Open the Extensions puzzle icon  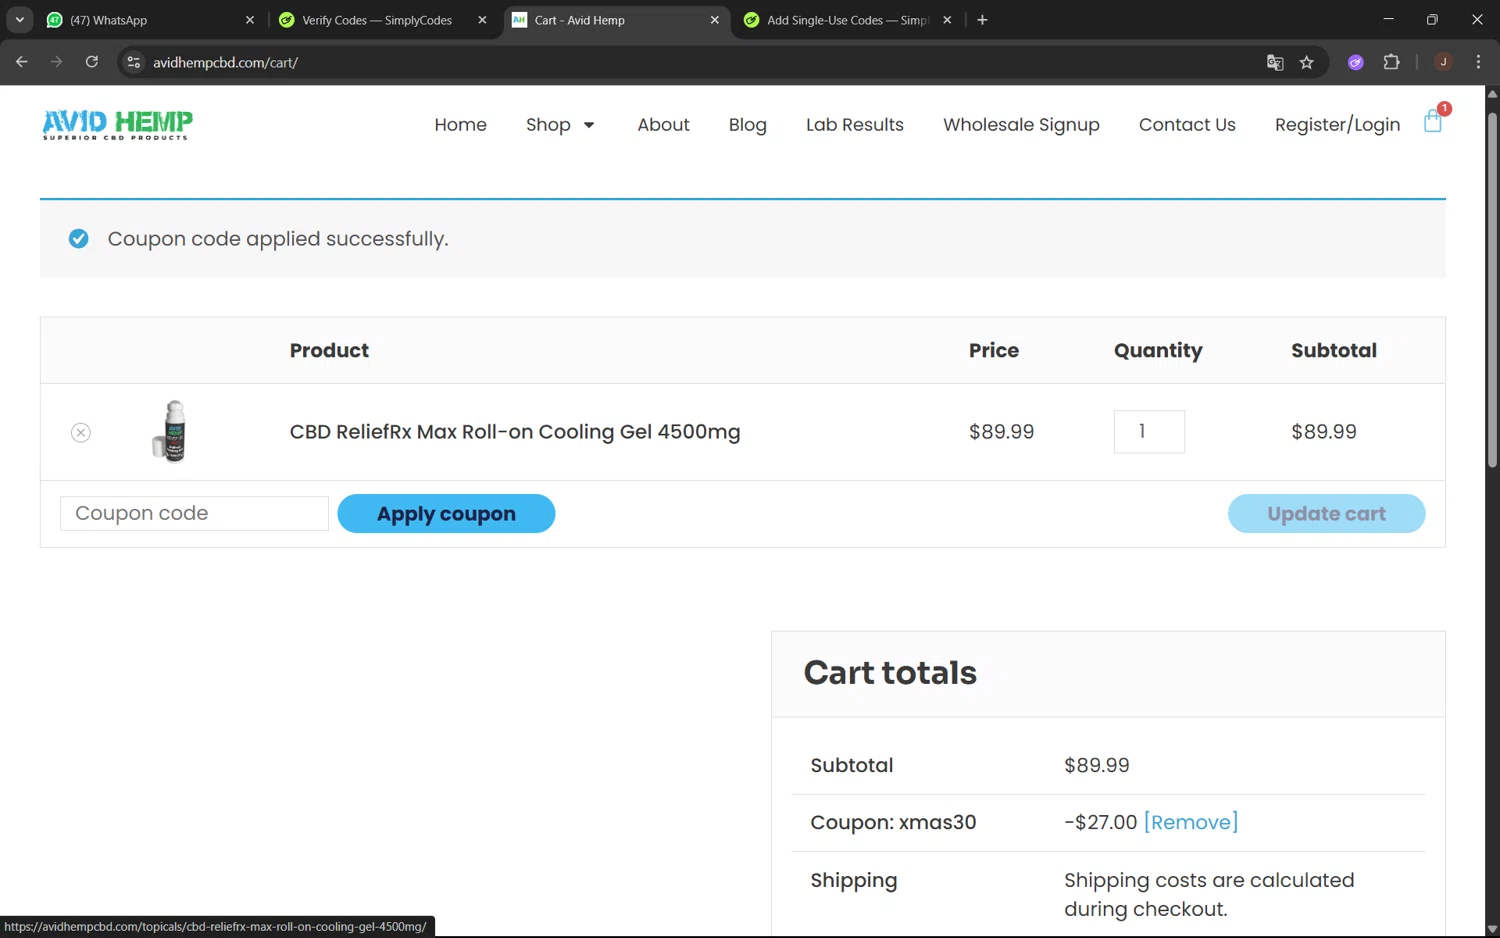tap(1391, 62)
